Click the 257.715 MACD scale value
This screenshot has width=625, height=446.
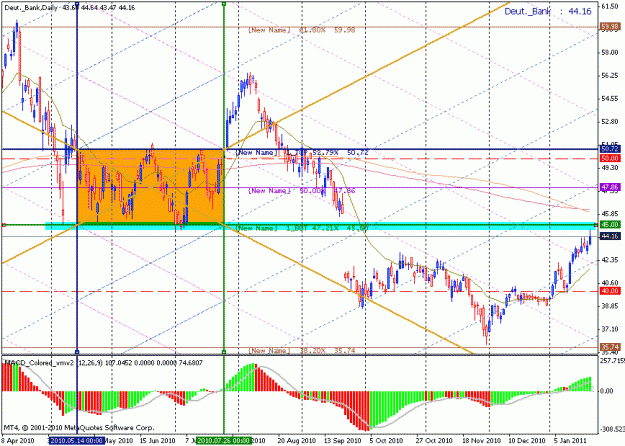coord(612,360)
